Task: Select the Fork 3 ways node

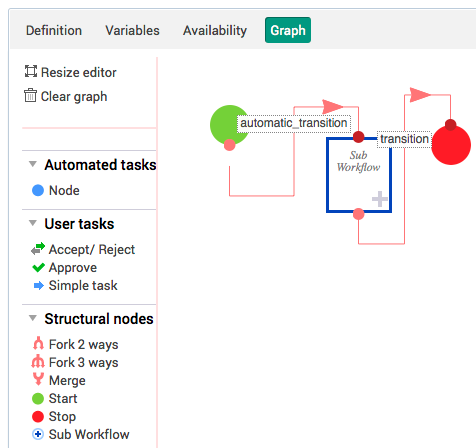Action: tap(75, 362)
